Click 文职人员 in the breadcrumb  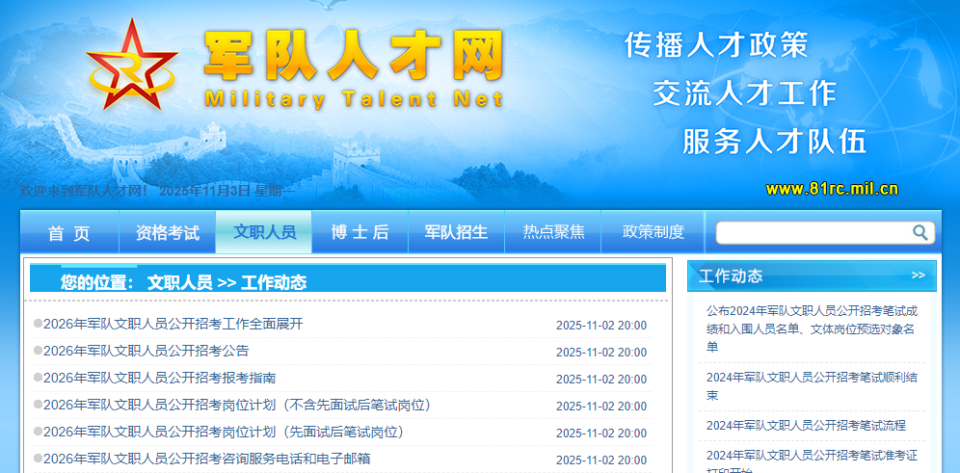tap(180, 282)
